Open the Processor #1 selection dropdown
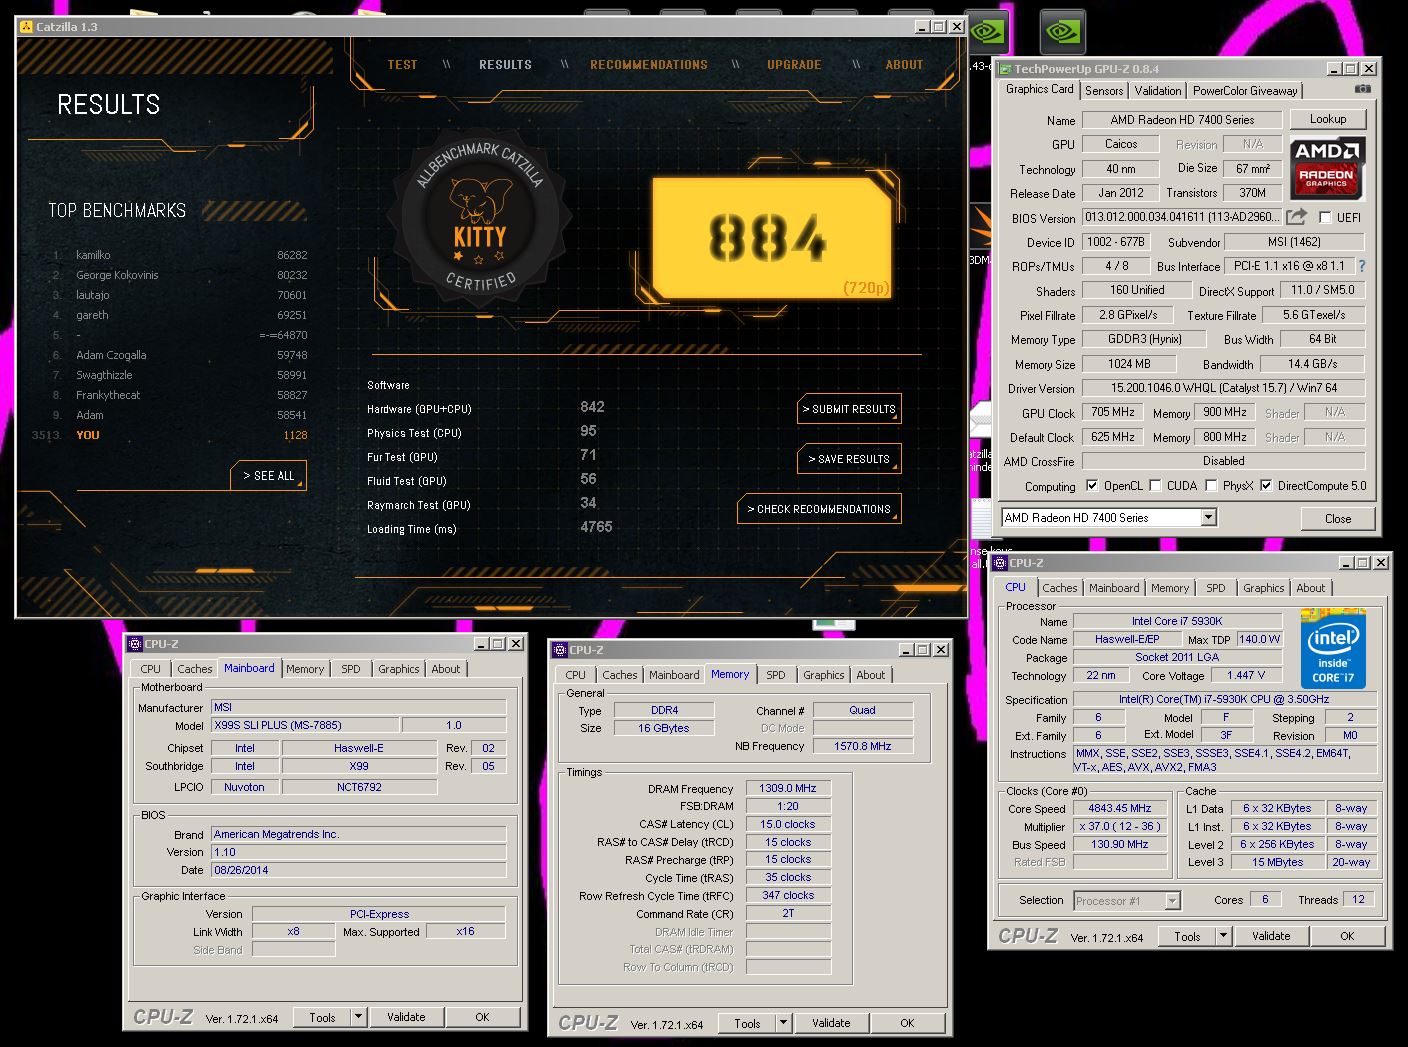The width and height of the screenshot is (1408, 1047). [1173, 901]
